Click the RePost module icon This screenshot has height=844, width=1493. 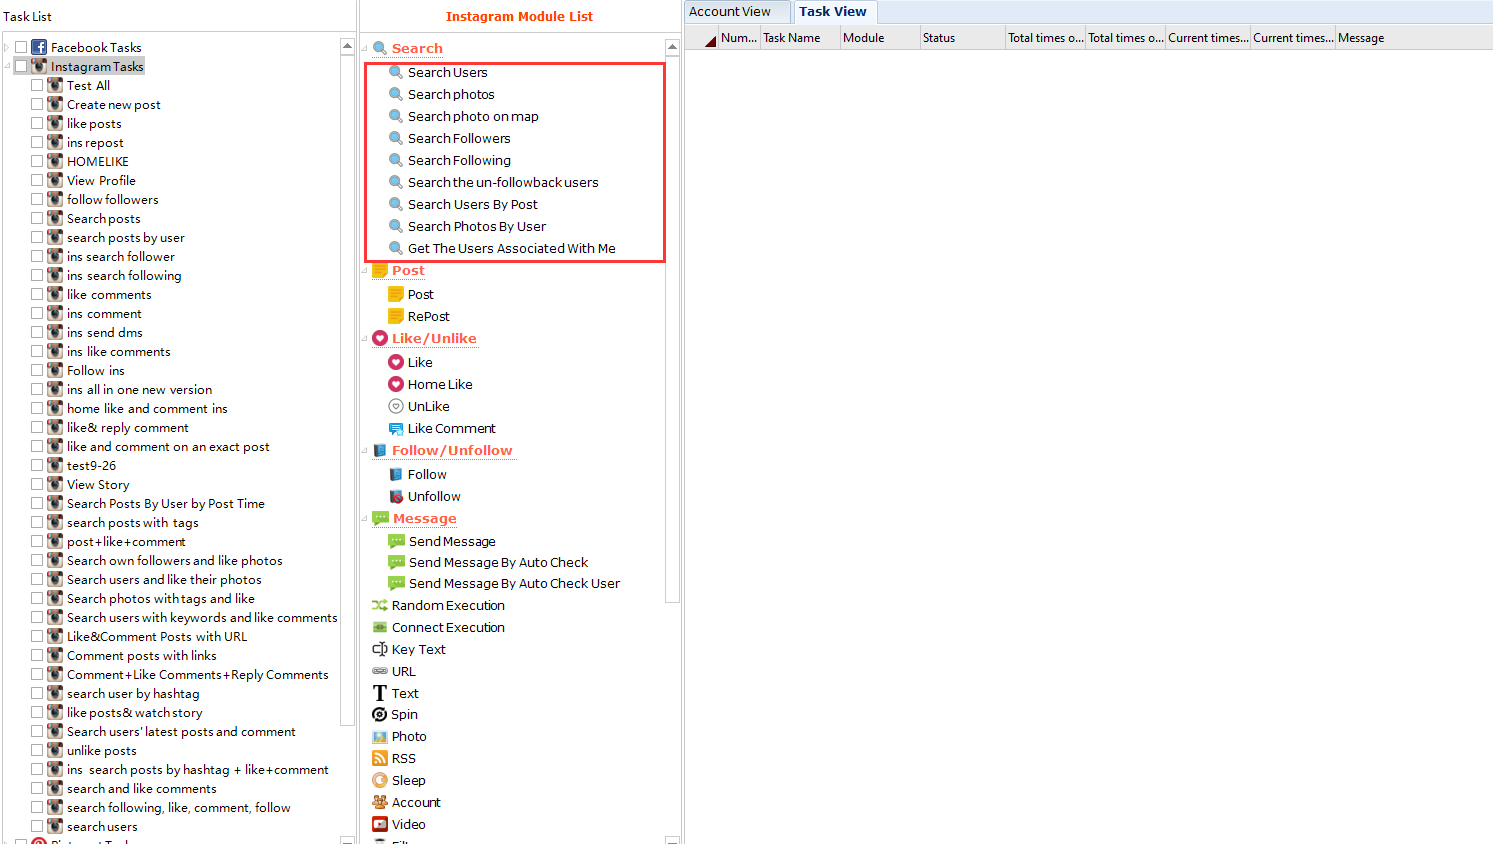(396, 316)
